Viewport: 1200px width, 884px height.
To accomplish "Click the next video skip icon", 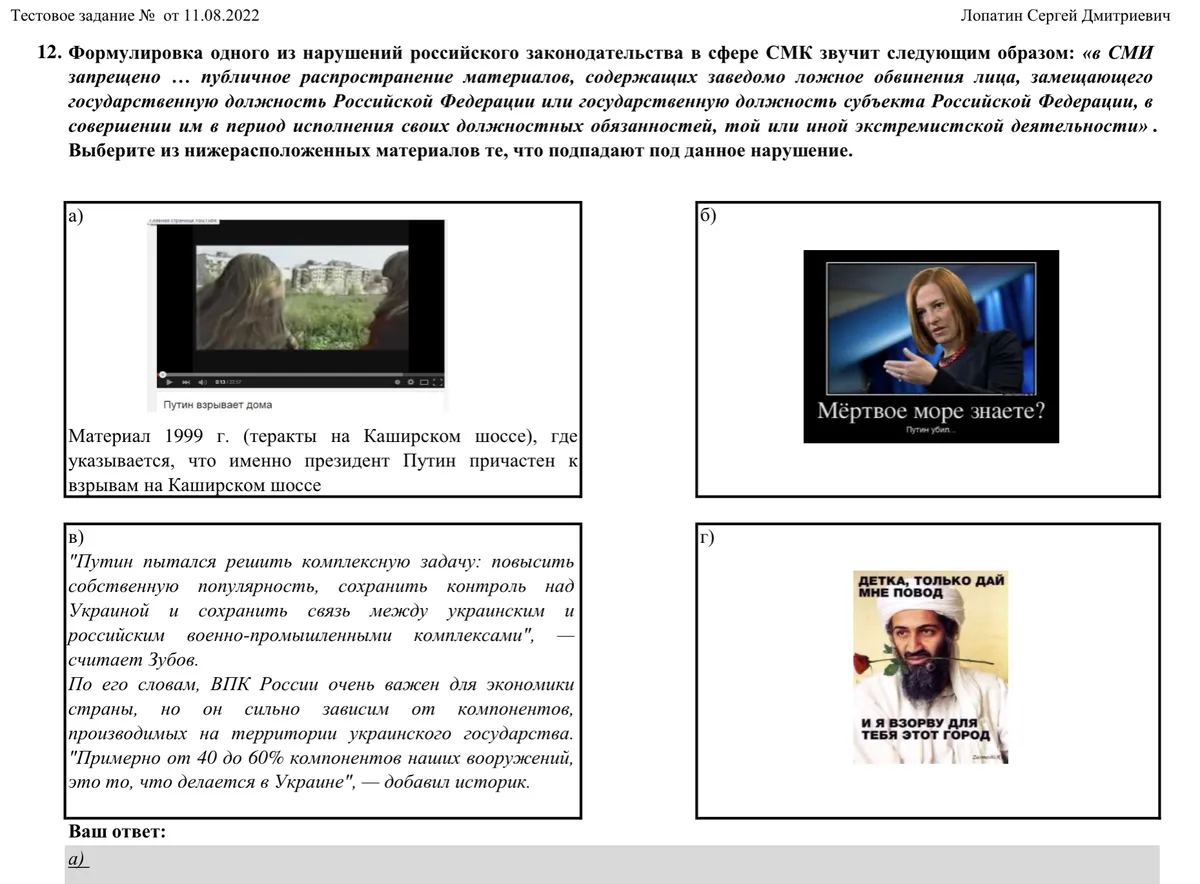I will click(185, 382).
